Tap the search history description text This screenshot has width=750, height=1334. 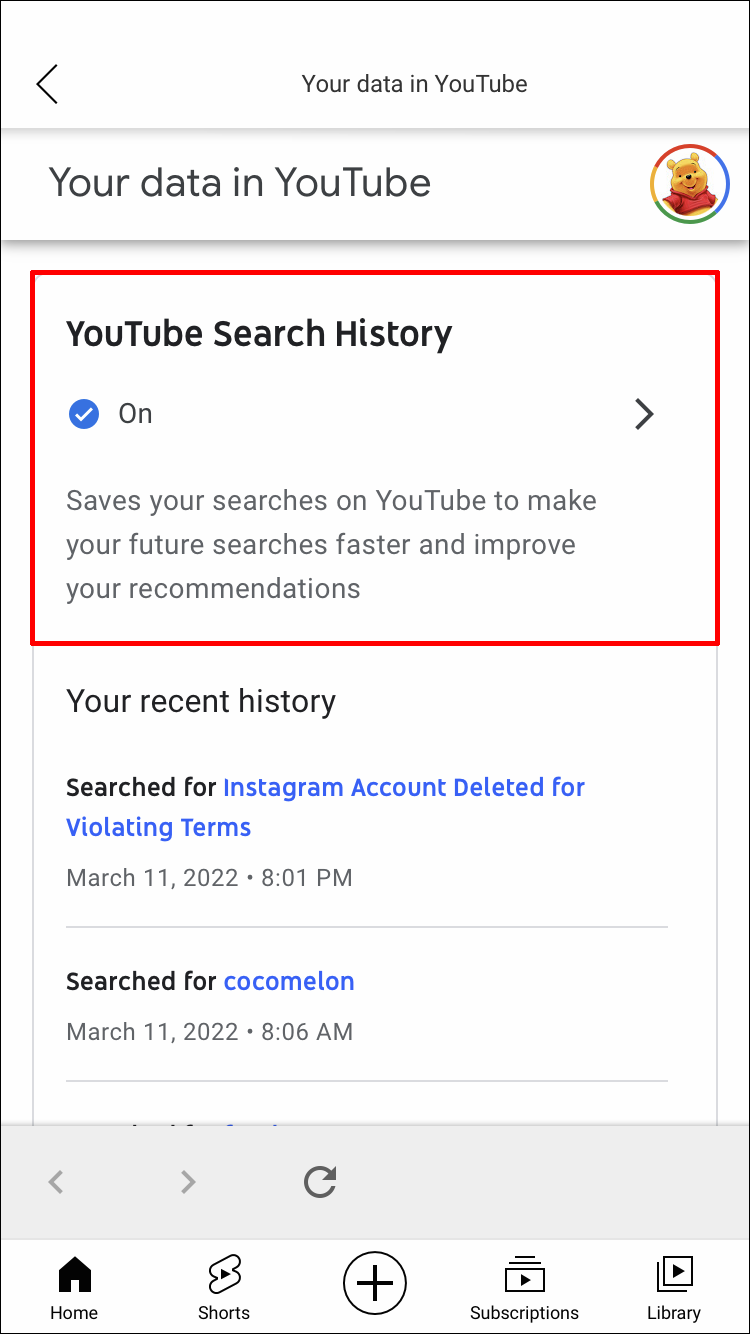coord(331,544)
